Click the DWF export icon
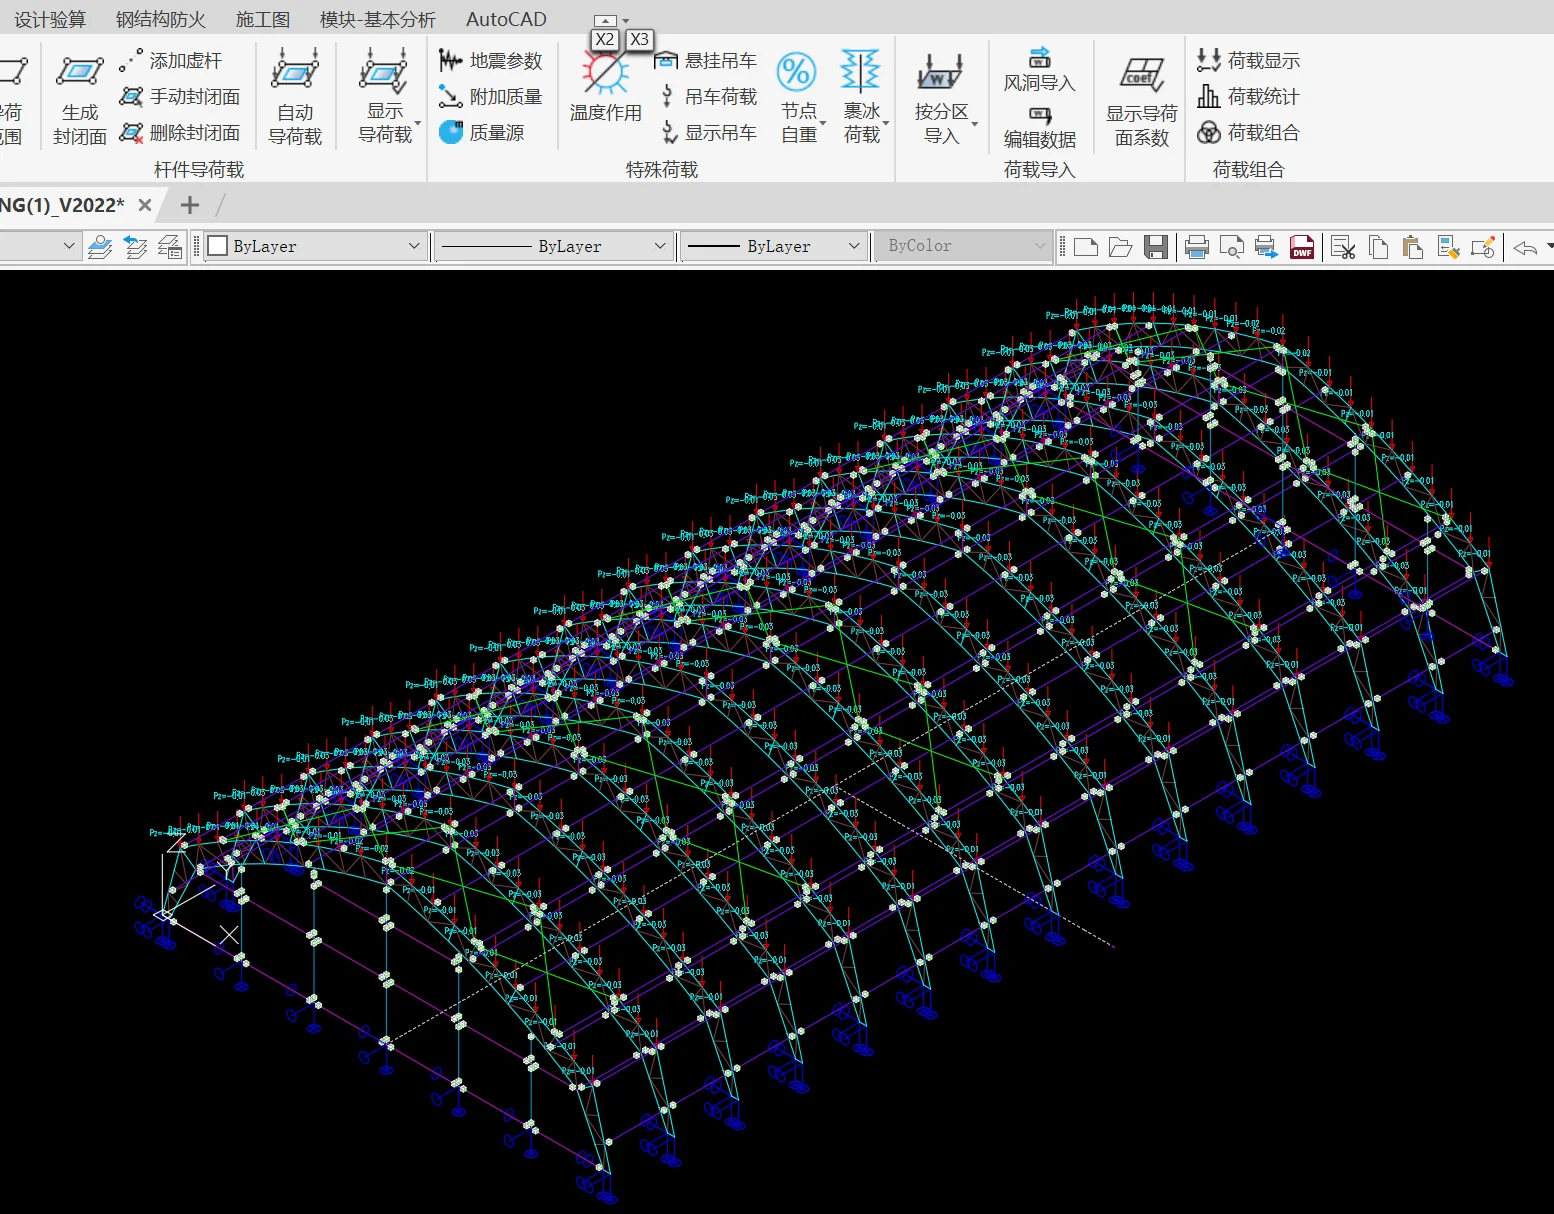The width and height of the screenshot is (1554, 1214). click(1302, 247)
